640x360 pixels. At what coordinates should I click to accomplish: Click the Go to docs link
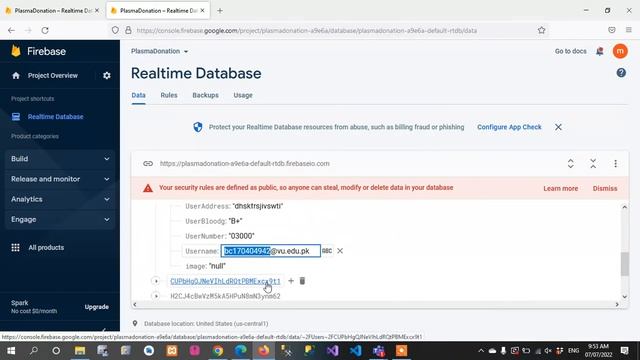tap(570, 51)
